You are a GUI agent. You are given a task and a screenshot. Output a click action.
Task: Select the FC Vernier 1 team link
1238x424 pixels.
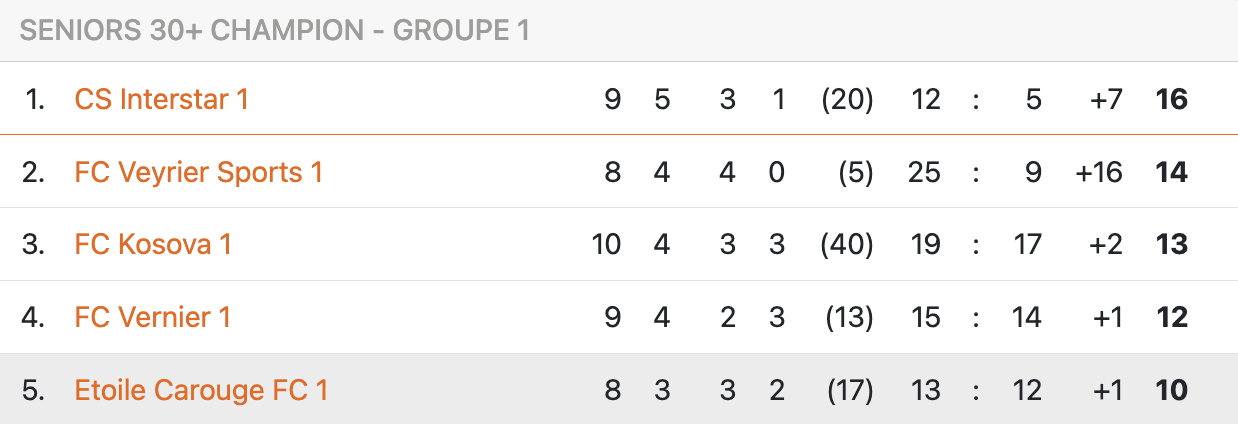coord(152,317)
